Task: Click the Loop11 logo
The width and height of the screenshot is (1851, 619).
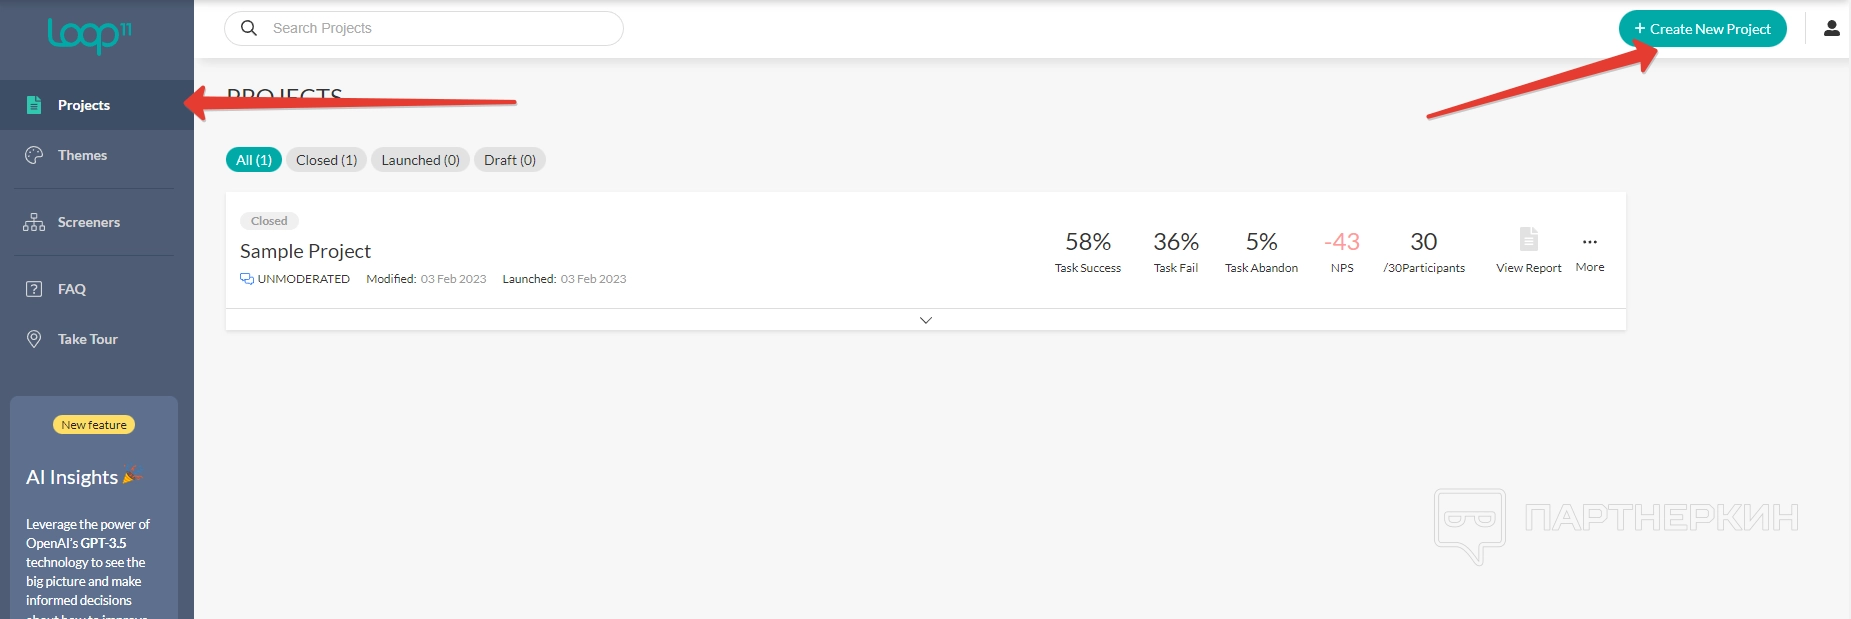Action: (89, 35)
